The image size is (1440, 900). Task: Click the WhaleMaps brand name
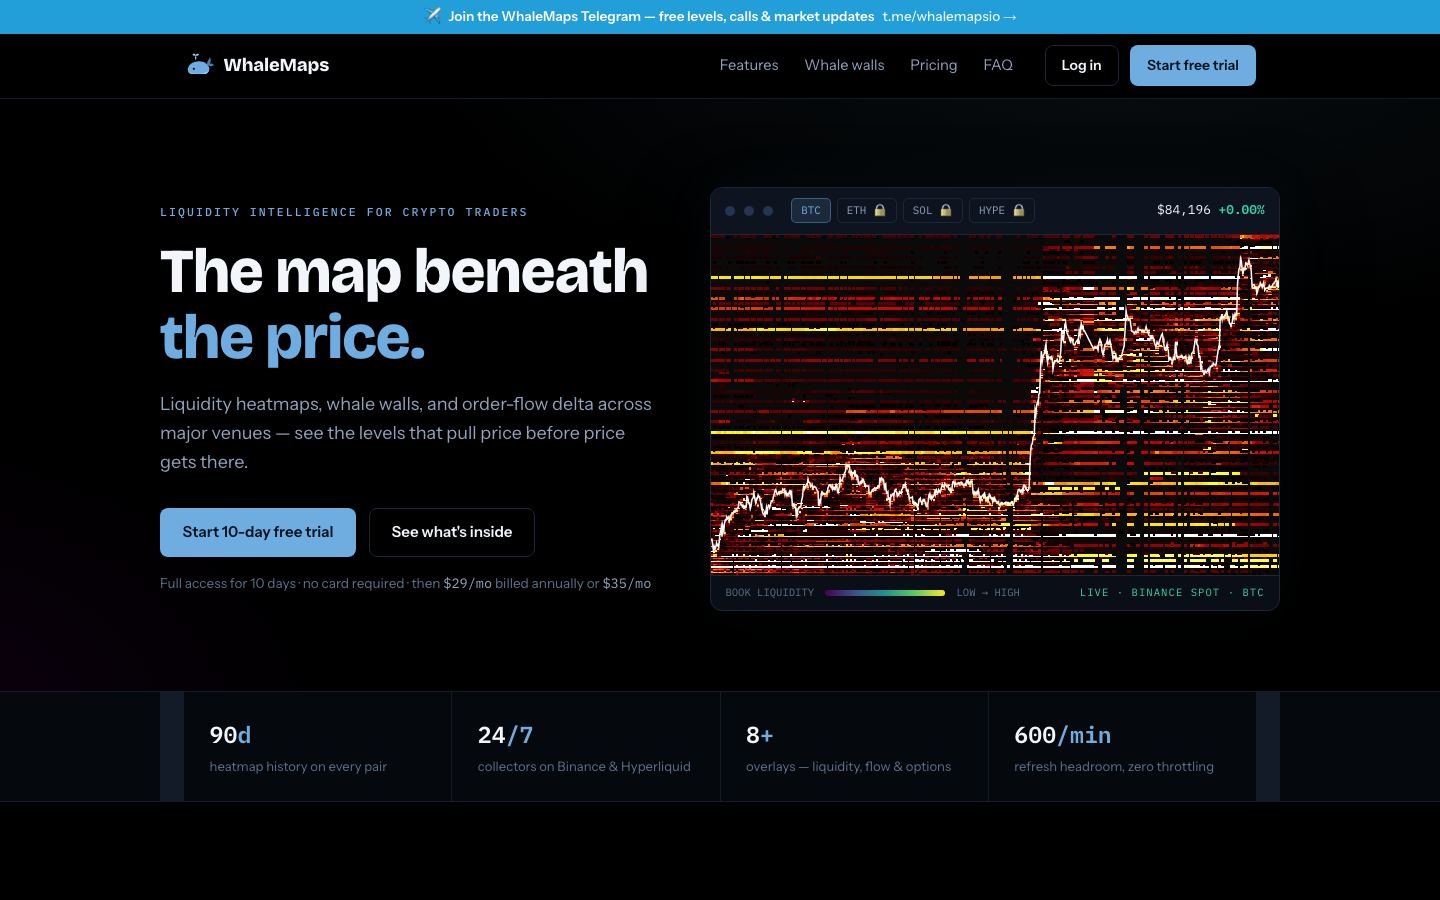(276, 65)
